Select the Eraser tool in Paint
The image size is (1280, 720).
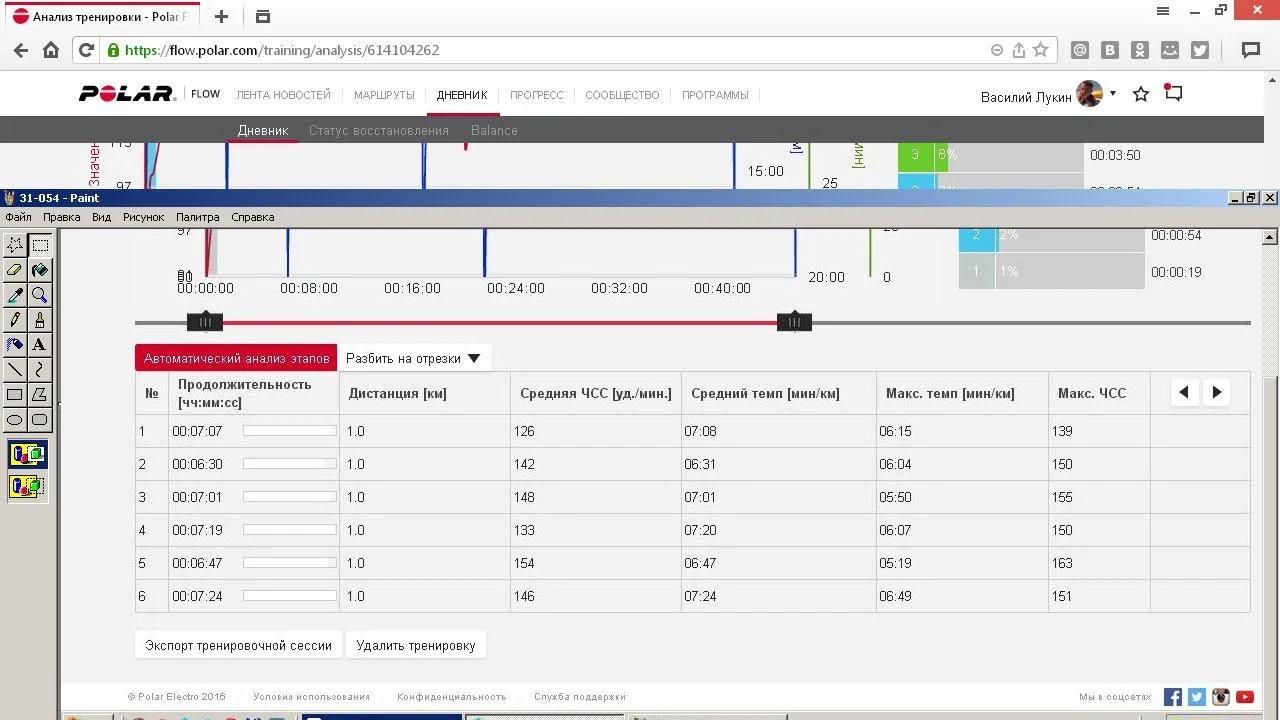click(x=15, y=270)
